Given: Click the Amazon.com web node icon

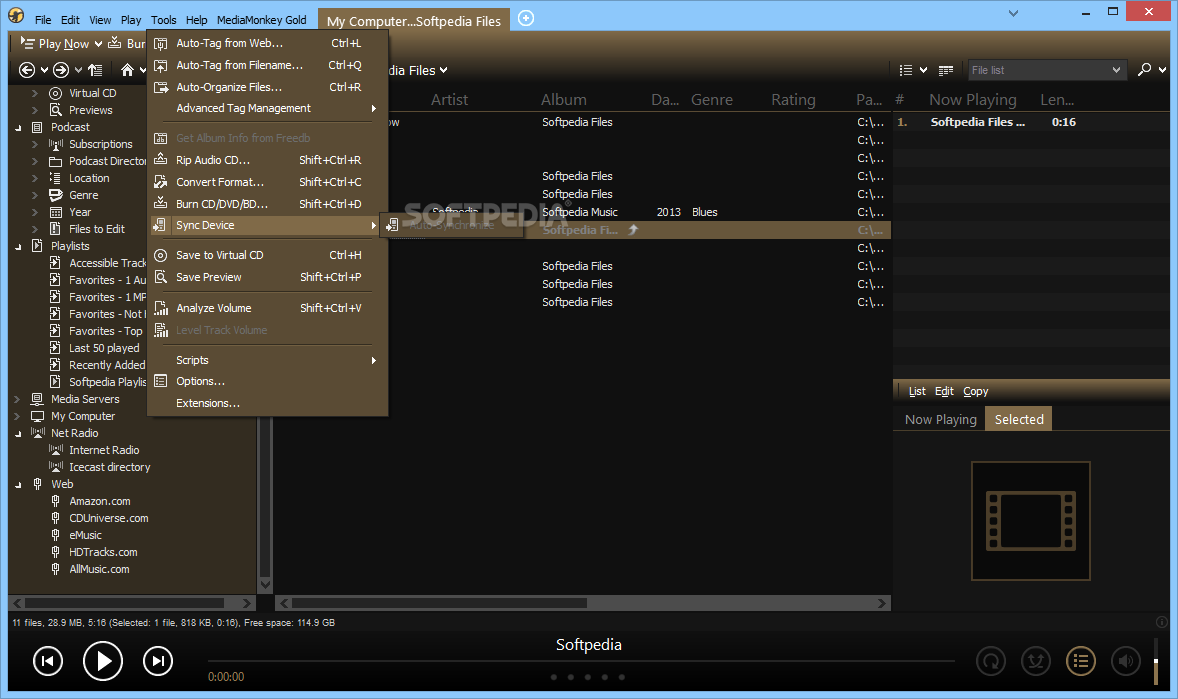Looking at the screenshot, I should coord(56,501).
